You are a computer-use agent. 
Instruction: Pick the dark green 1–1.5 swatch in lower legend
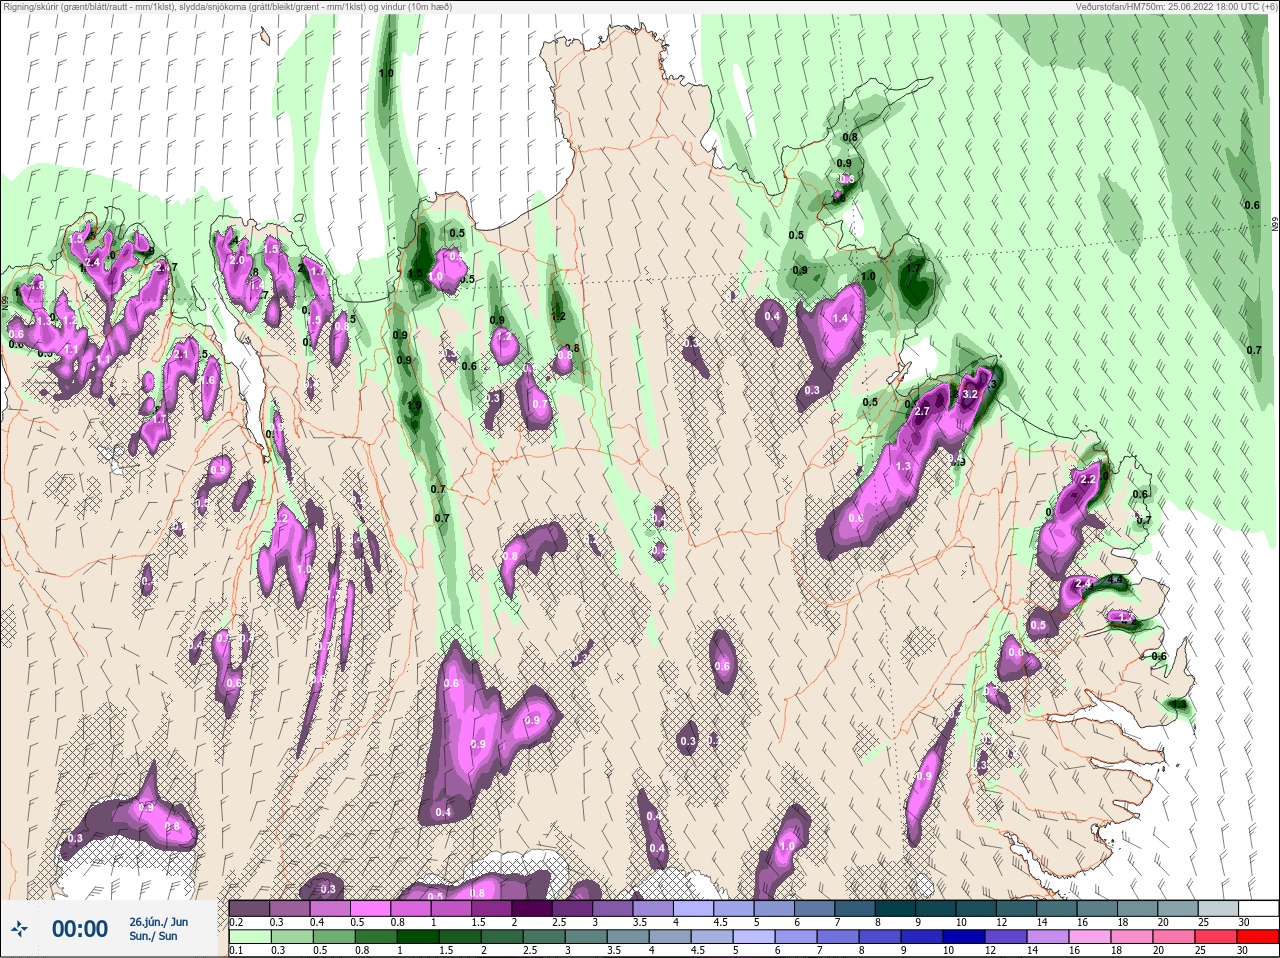(x=418, y=937)
